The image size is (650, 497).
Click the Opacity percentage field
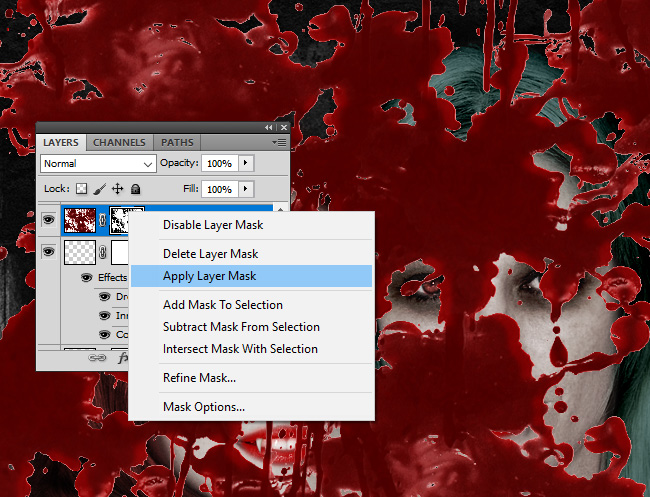(x=218, y=163)
